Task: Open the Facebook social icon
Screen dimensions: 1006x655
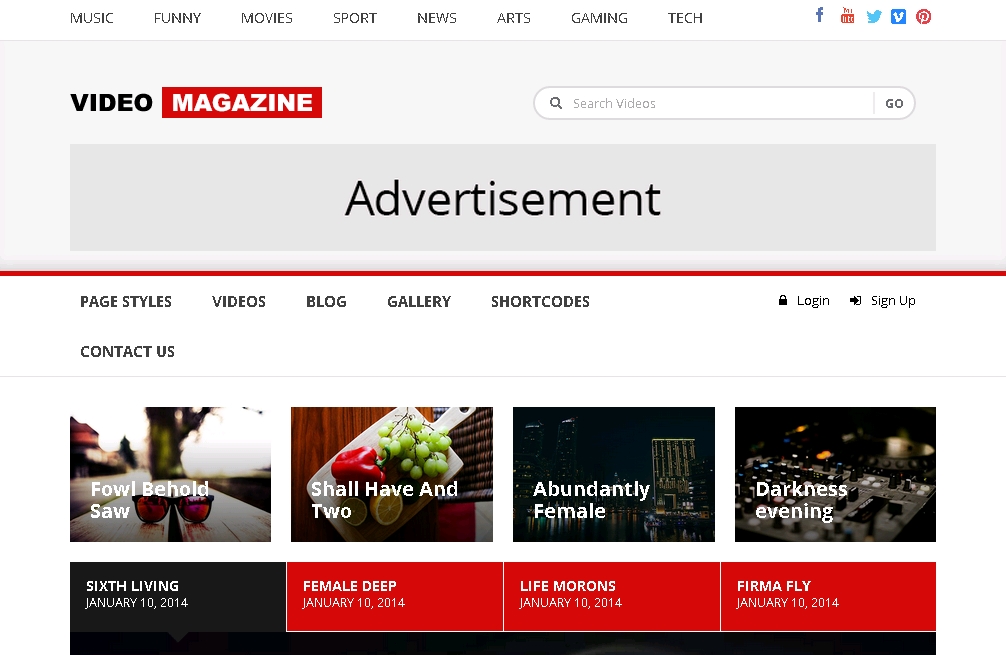Action: (x=820, y=15)
